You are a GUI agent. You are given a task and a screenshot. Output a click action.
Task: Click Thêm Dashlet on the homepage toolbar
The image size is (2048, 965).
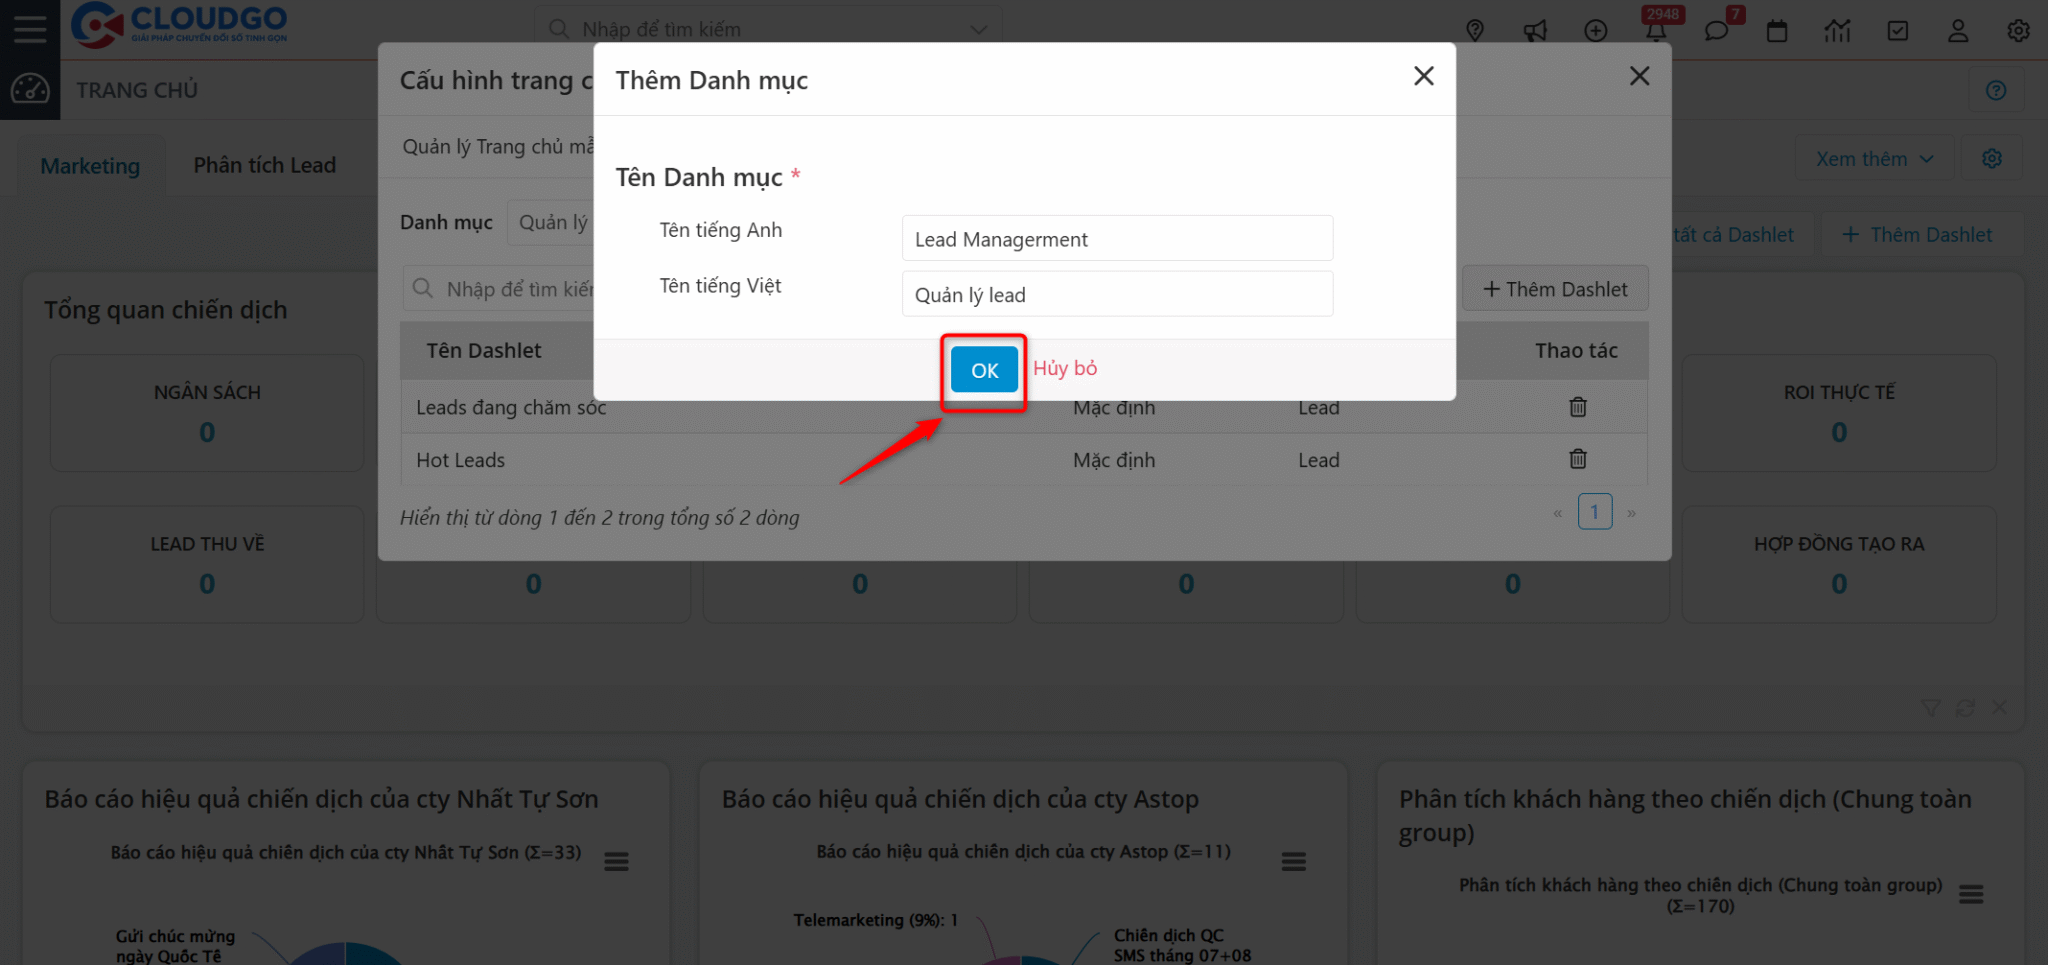click(1918, 235)
